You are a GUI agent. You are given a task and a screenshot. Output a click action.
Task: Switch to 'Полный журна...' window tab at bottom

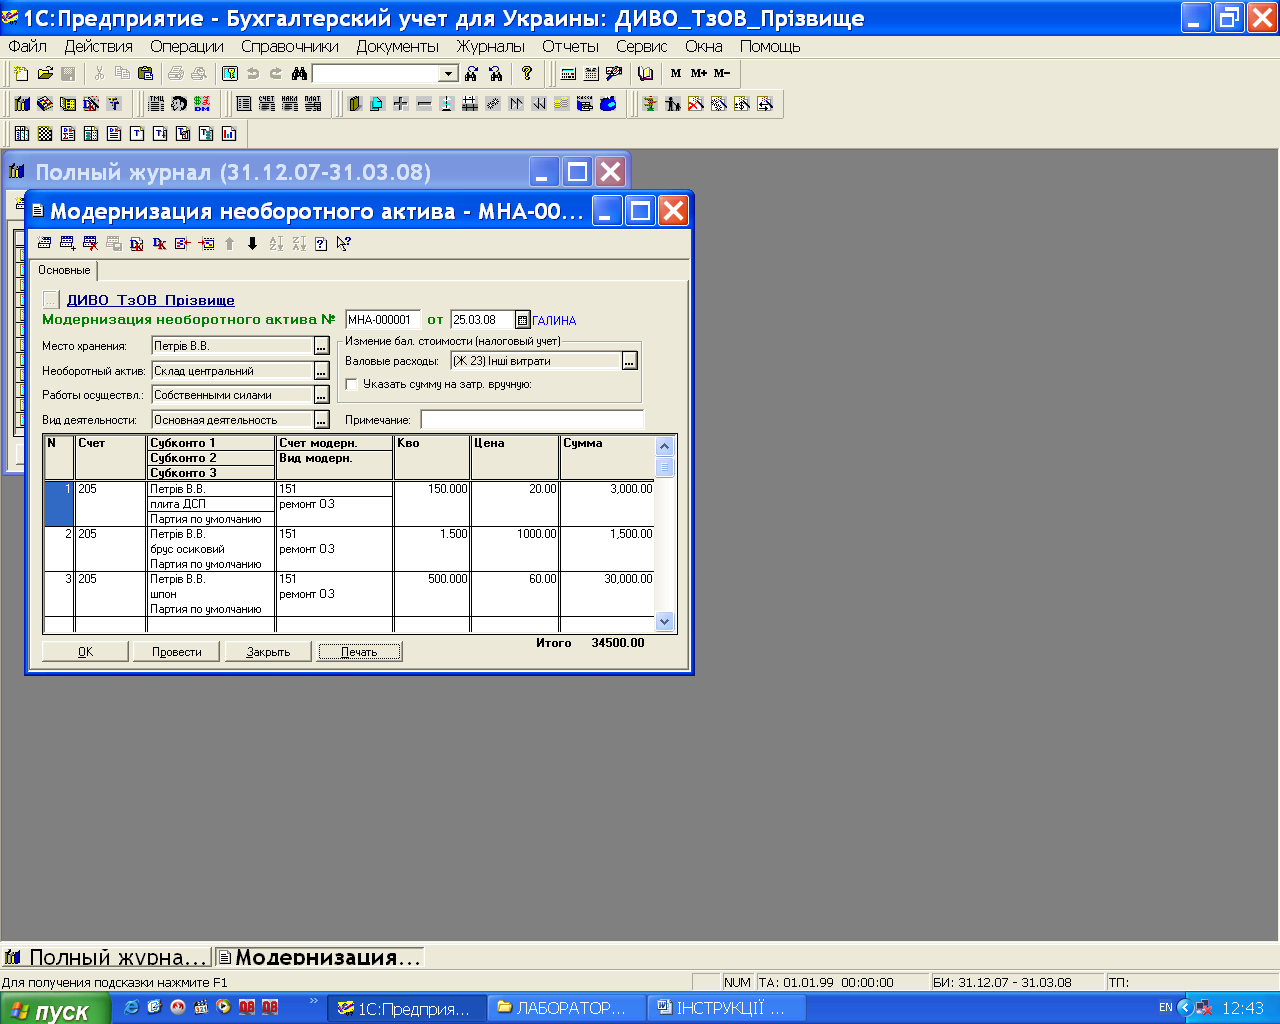pyautogui.click(x=107, y=957)
